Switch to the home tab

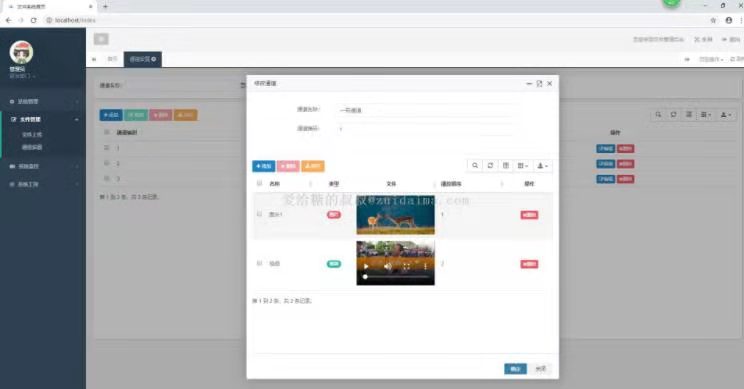pos(112,59)
